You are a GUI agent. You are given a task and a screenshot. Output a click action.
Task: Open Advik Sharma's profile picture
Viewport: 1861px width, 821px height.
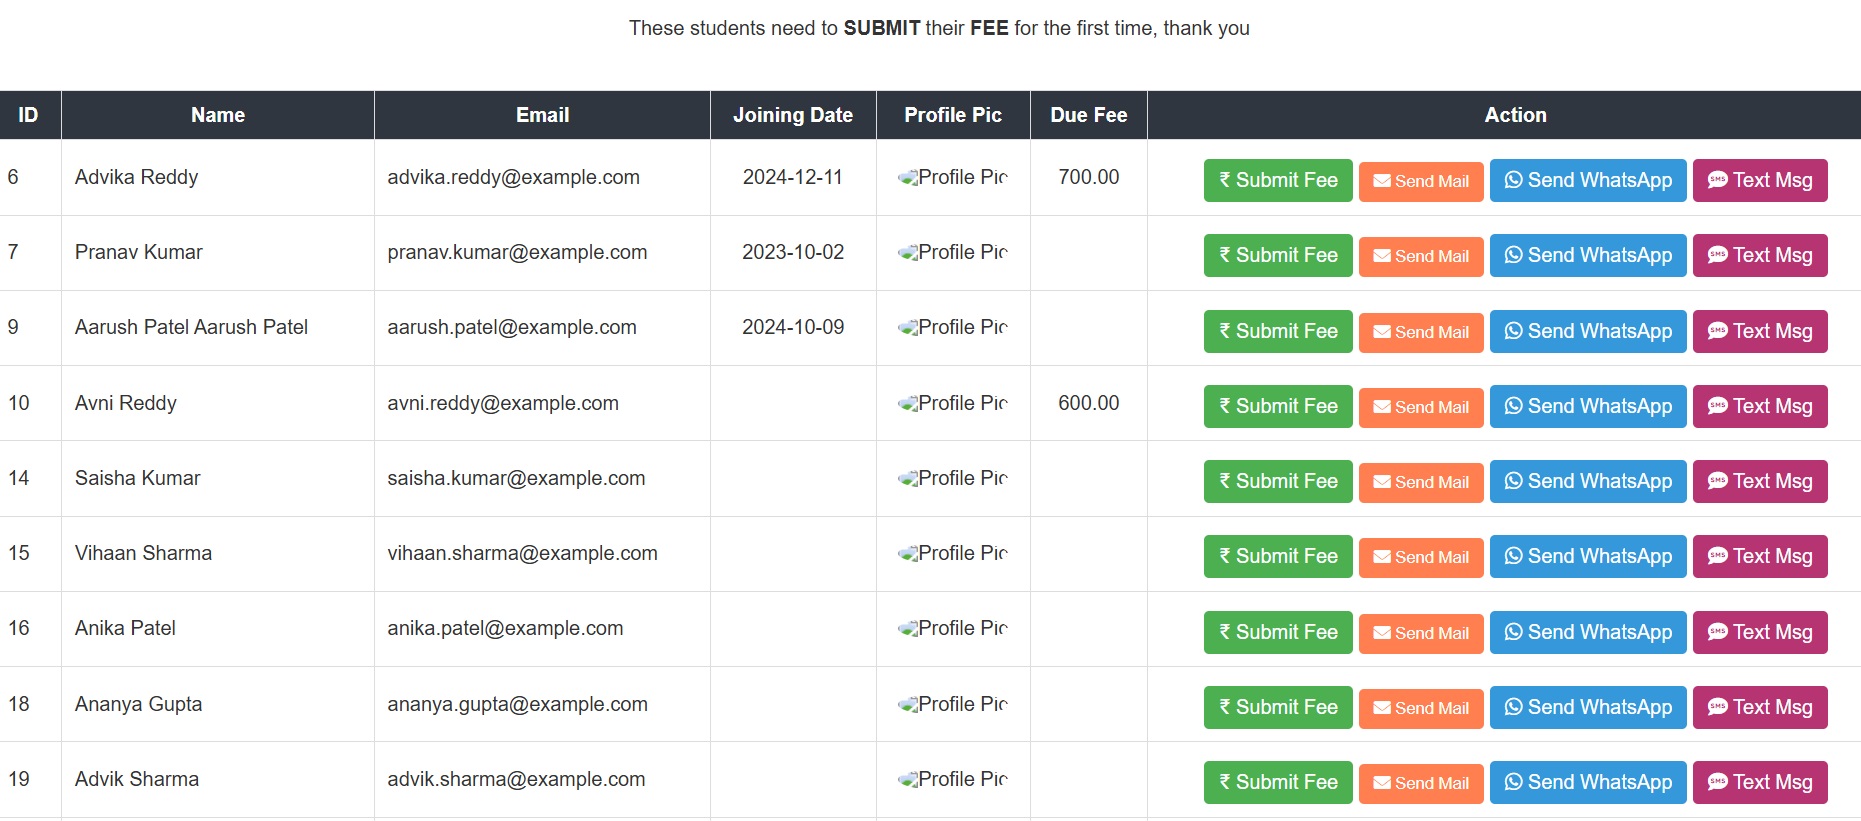[953, 779]
